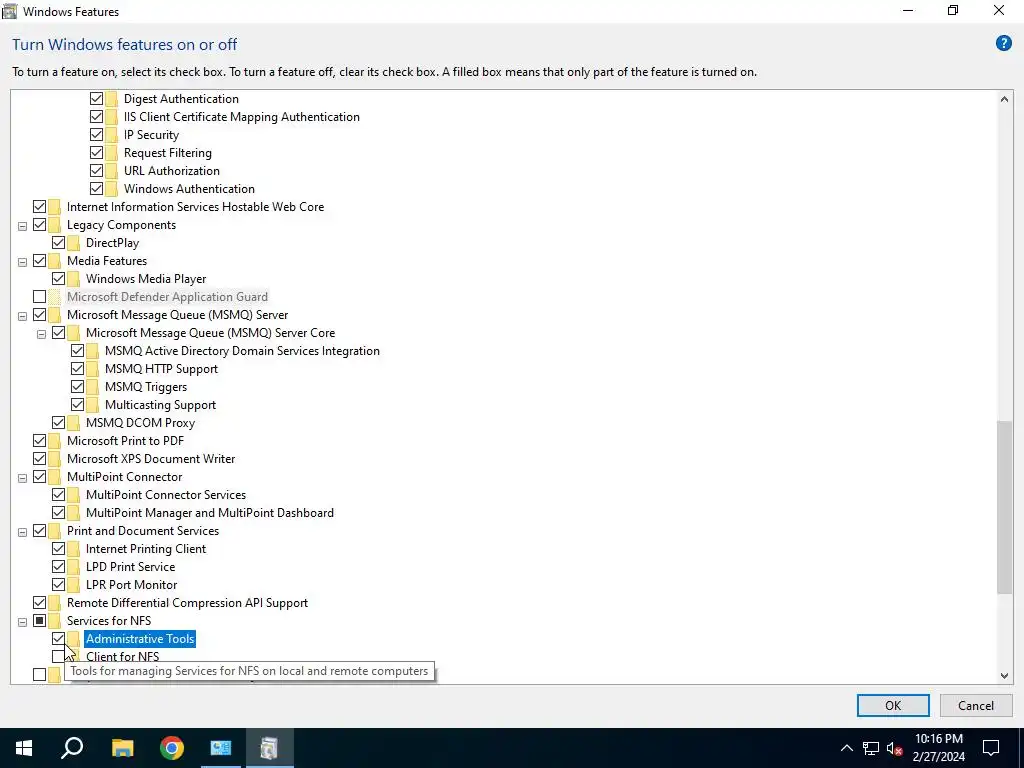Image resolution: width=1024 pixels, height=768 pixels.
Task: Open the help question mark icon
Action: pos(1003,44)
